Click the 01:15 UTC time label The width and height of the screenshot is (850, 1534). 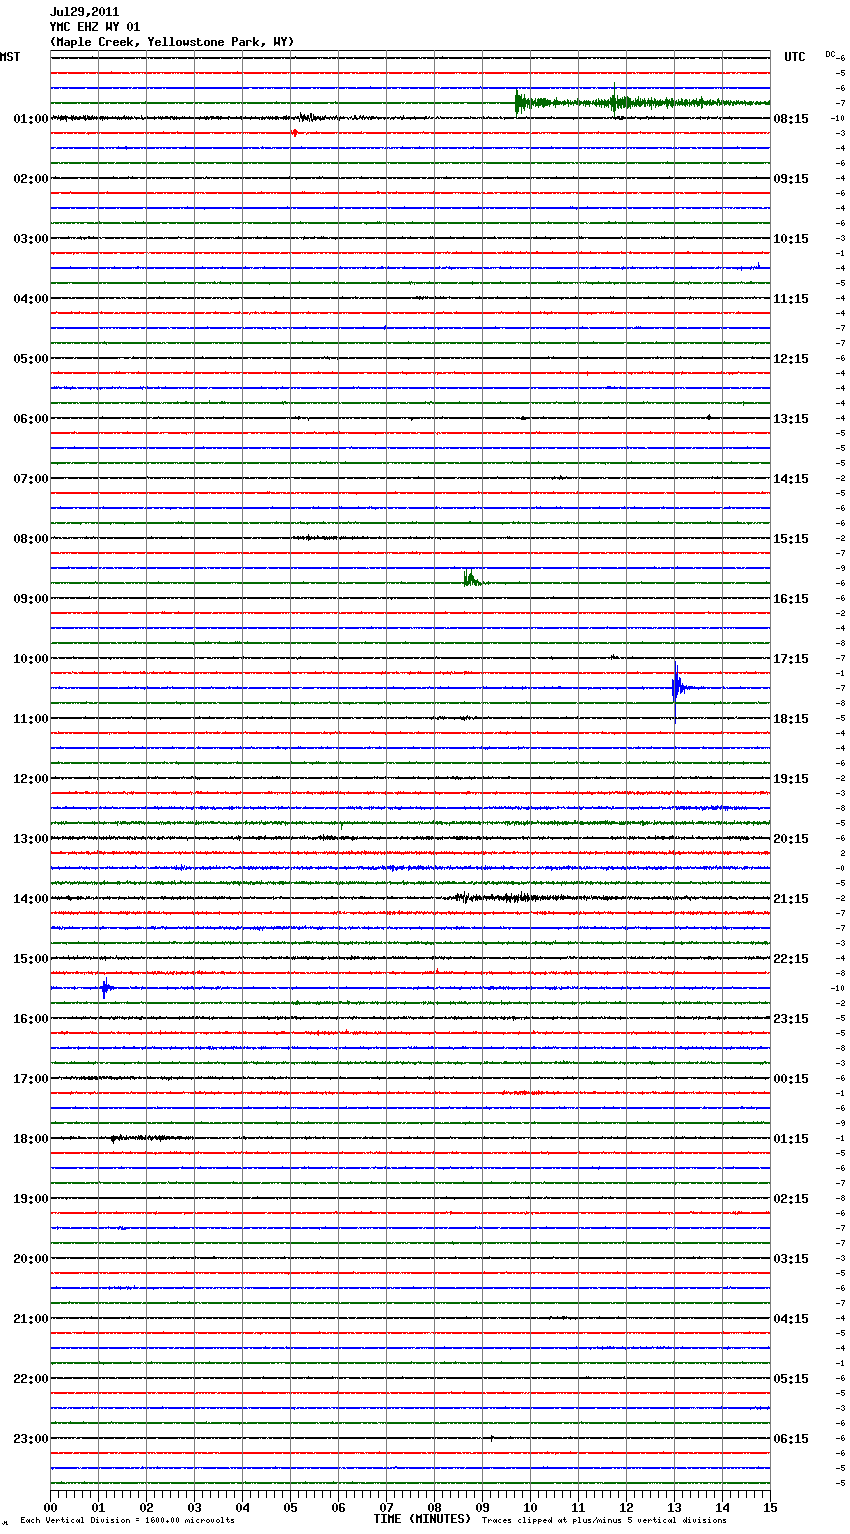(791, 1139)
